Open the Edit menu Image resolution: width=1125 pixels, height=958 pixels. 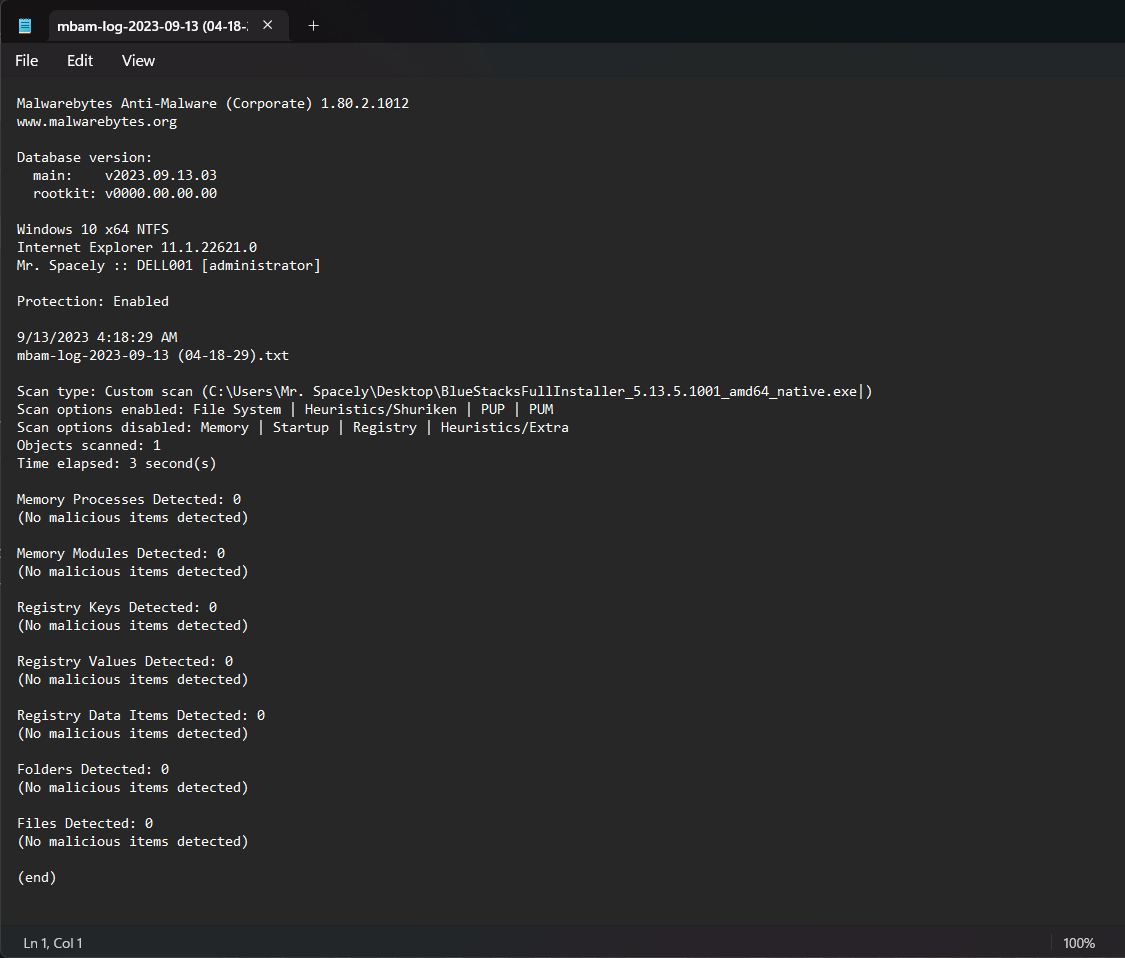pos(80,61)
